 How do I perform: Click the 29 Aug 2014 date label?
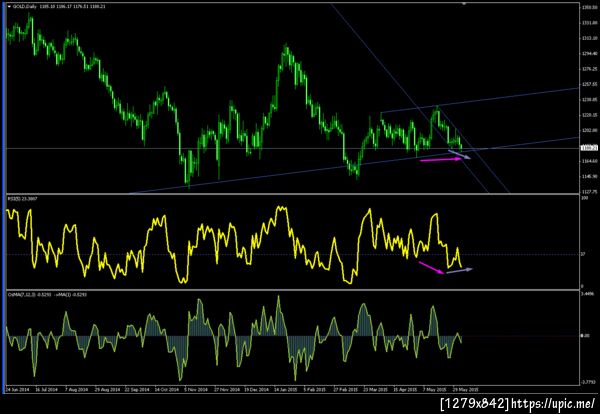[107, 389]
